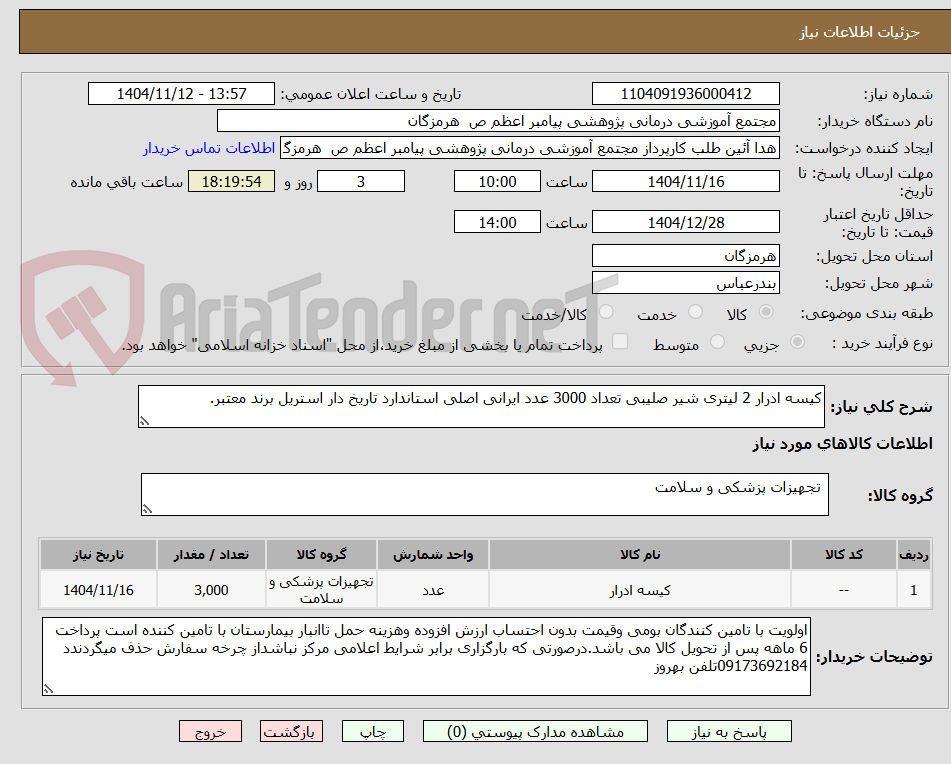This screenshot has width=951, height=764.
Task: Click the row number cell 1
Action: click(913, 590)
